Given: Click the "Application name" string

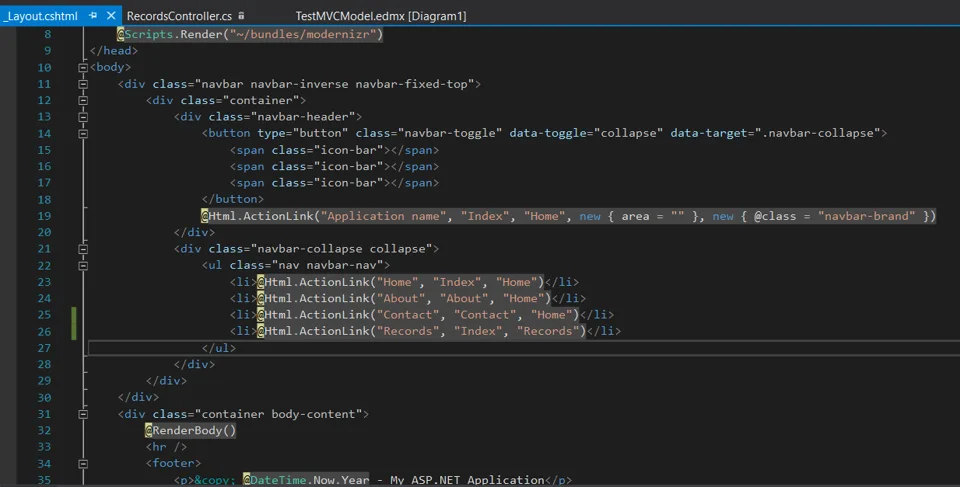Looking at the screenshot, I should 383,216.
